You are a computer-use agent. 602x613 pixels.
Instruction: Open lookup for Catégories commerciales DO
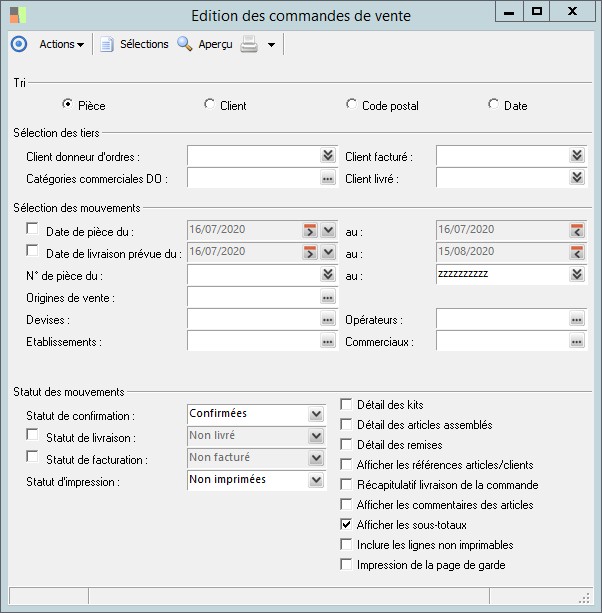[x=327, y=178]
